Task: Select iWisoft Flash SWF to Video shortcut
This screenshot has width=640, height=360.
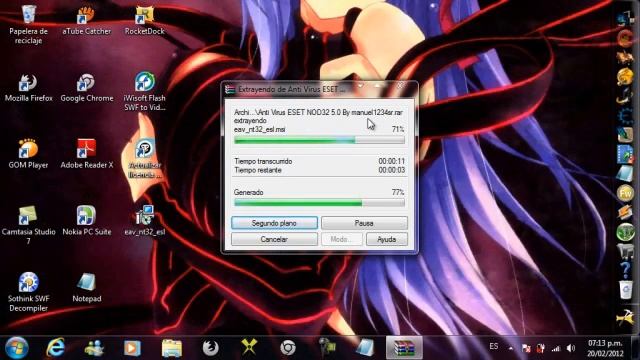Action: pyautogui.click(x=144, y=92)
